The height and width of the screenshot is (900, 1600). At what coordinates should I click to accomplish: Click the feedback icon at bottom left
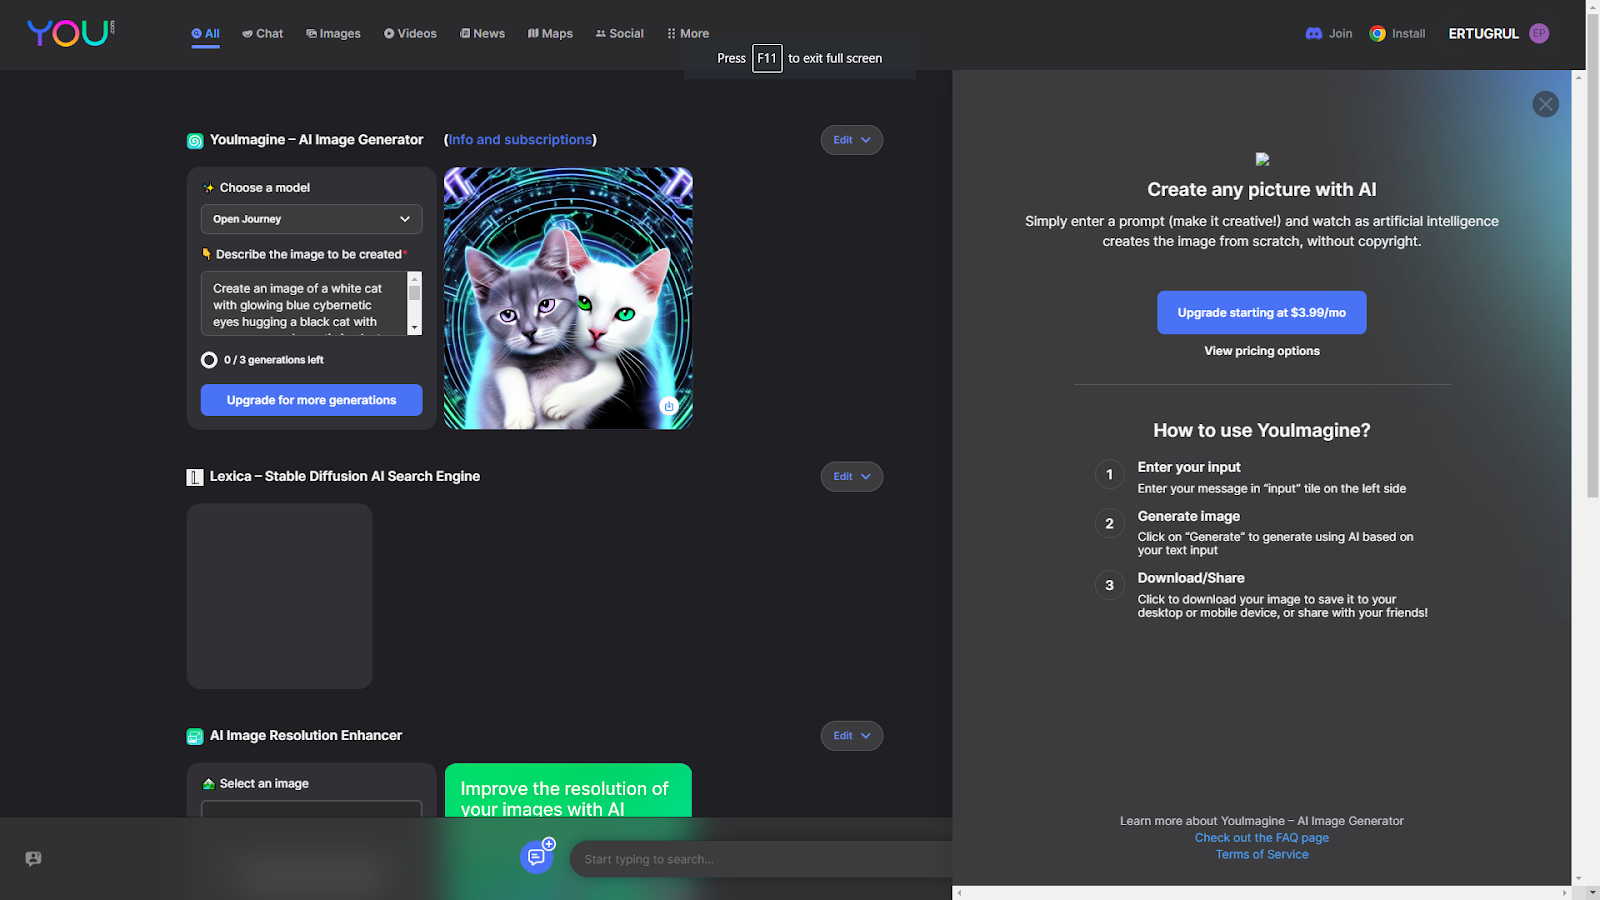click(x=33, y=859)
